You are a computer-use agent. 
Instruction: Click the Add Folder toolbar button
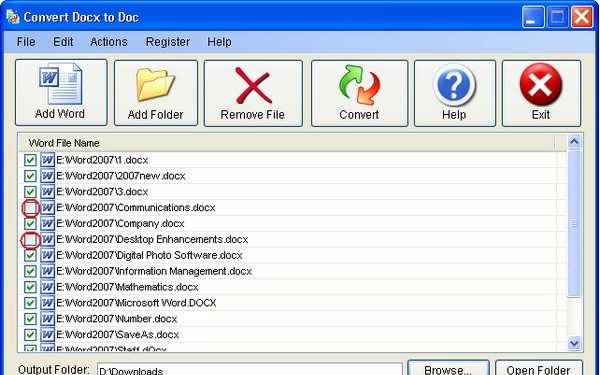point(156,93)
